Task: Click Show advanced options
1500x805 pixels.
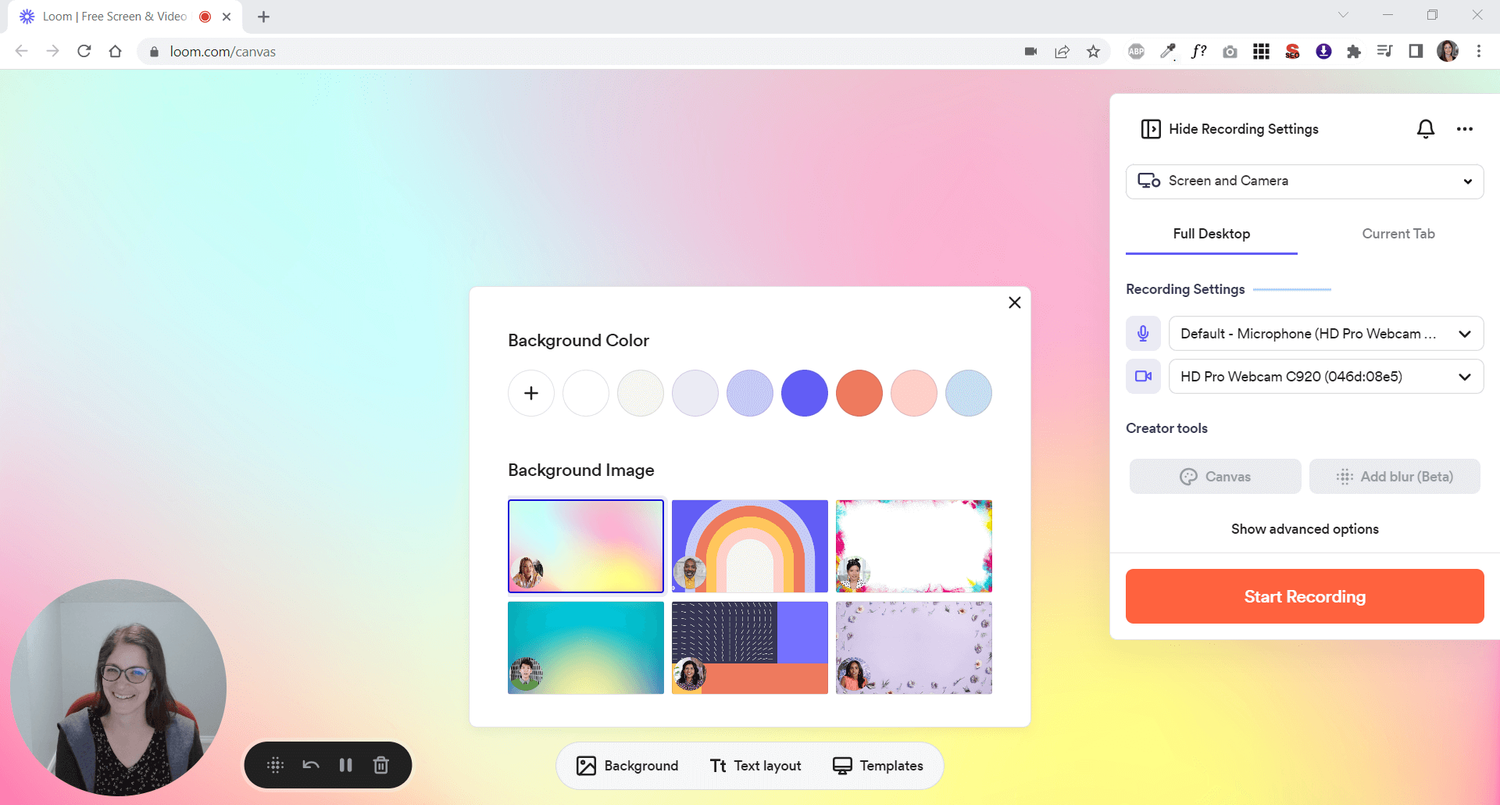Action: tap(1304, 529)
